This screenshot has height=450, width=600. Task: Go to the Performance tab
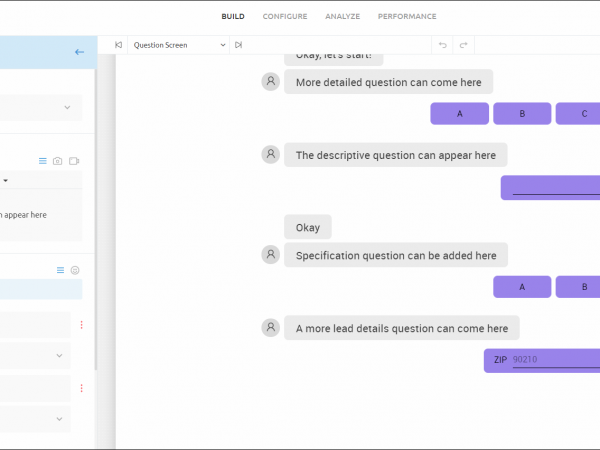(x=407, y=16)
